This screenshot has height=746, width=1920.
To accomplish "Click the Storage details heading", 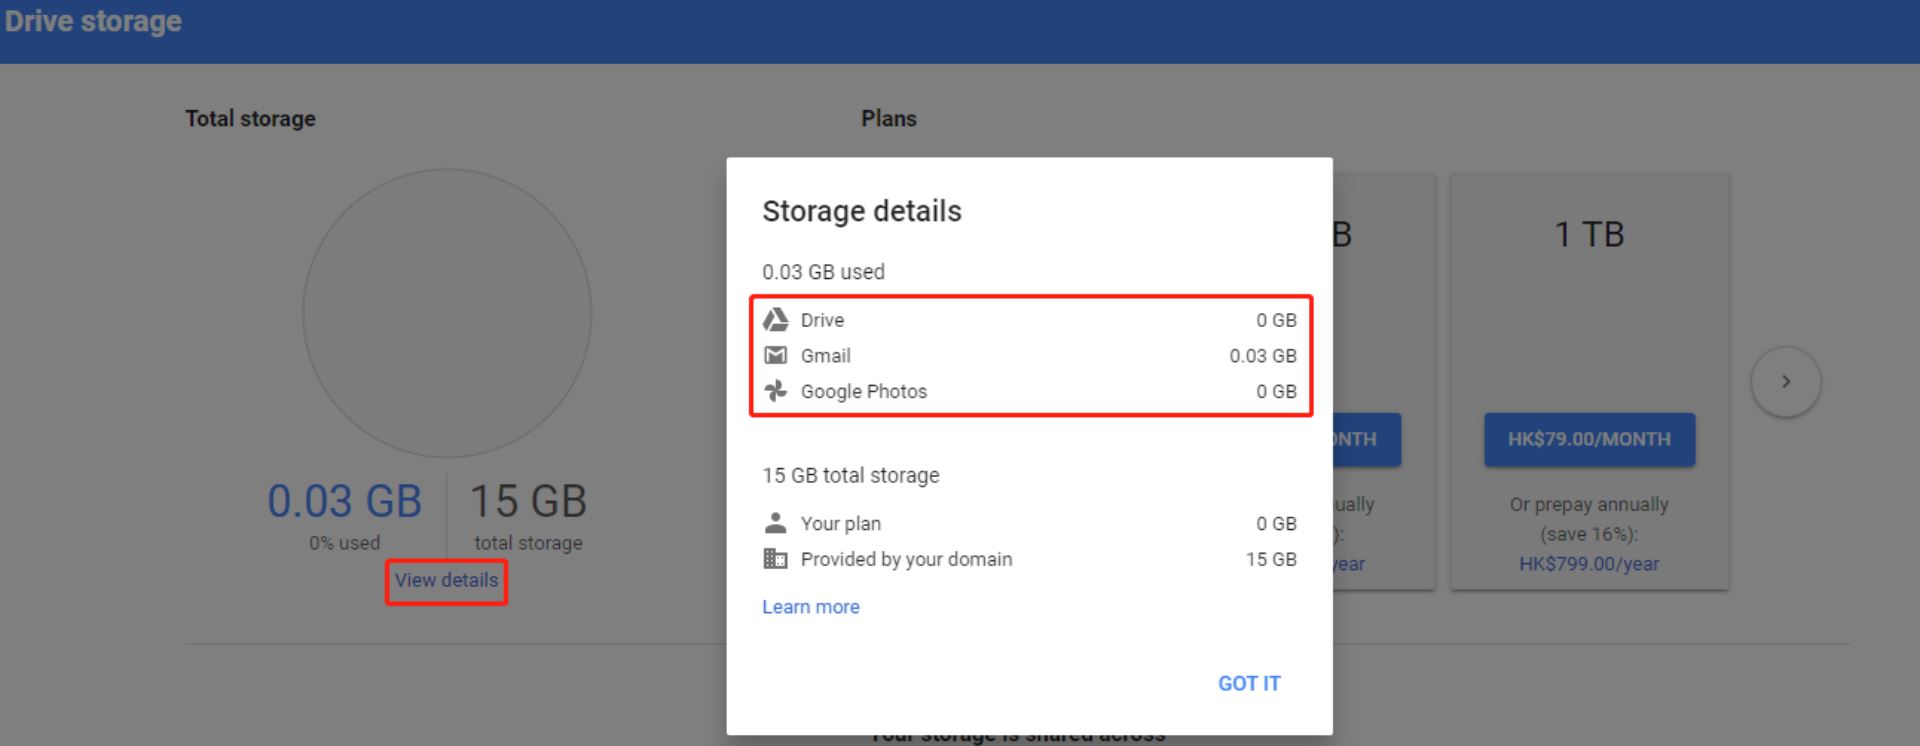I will point(862,211).
